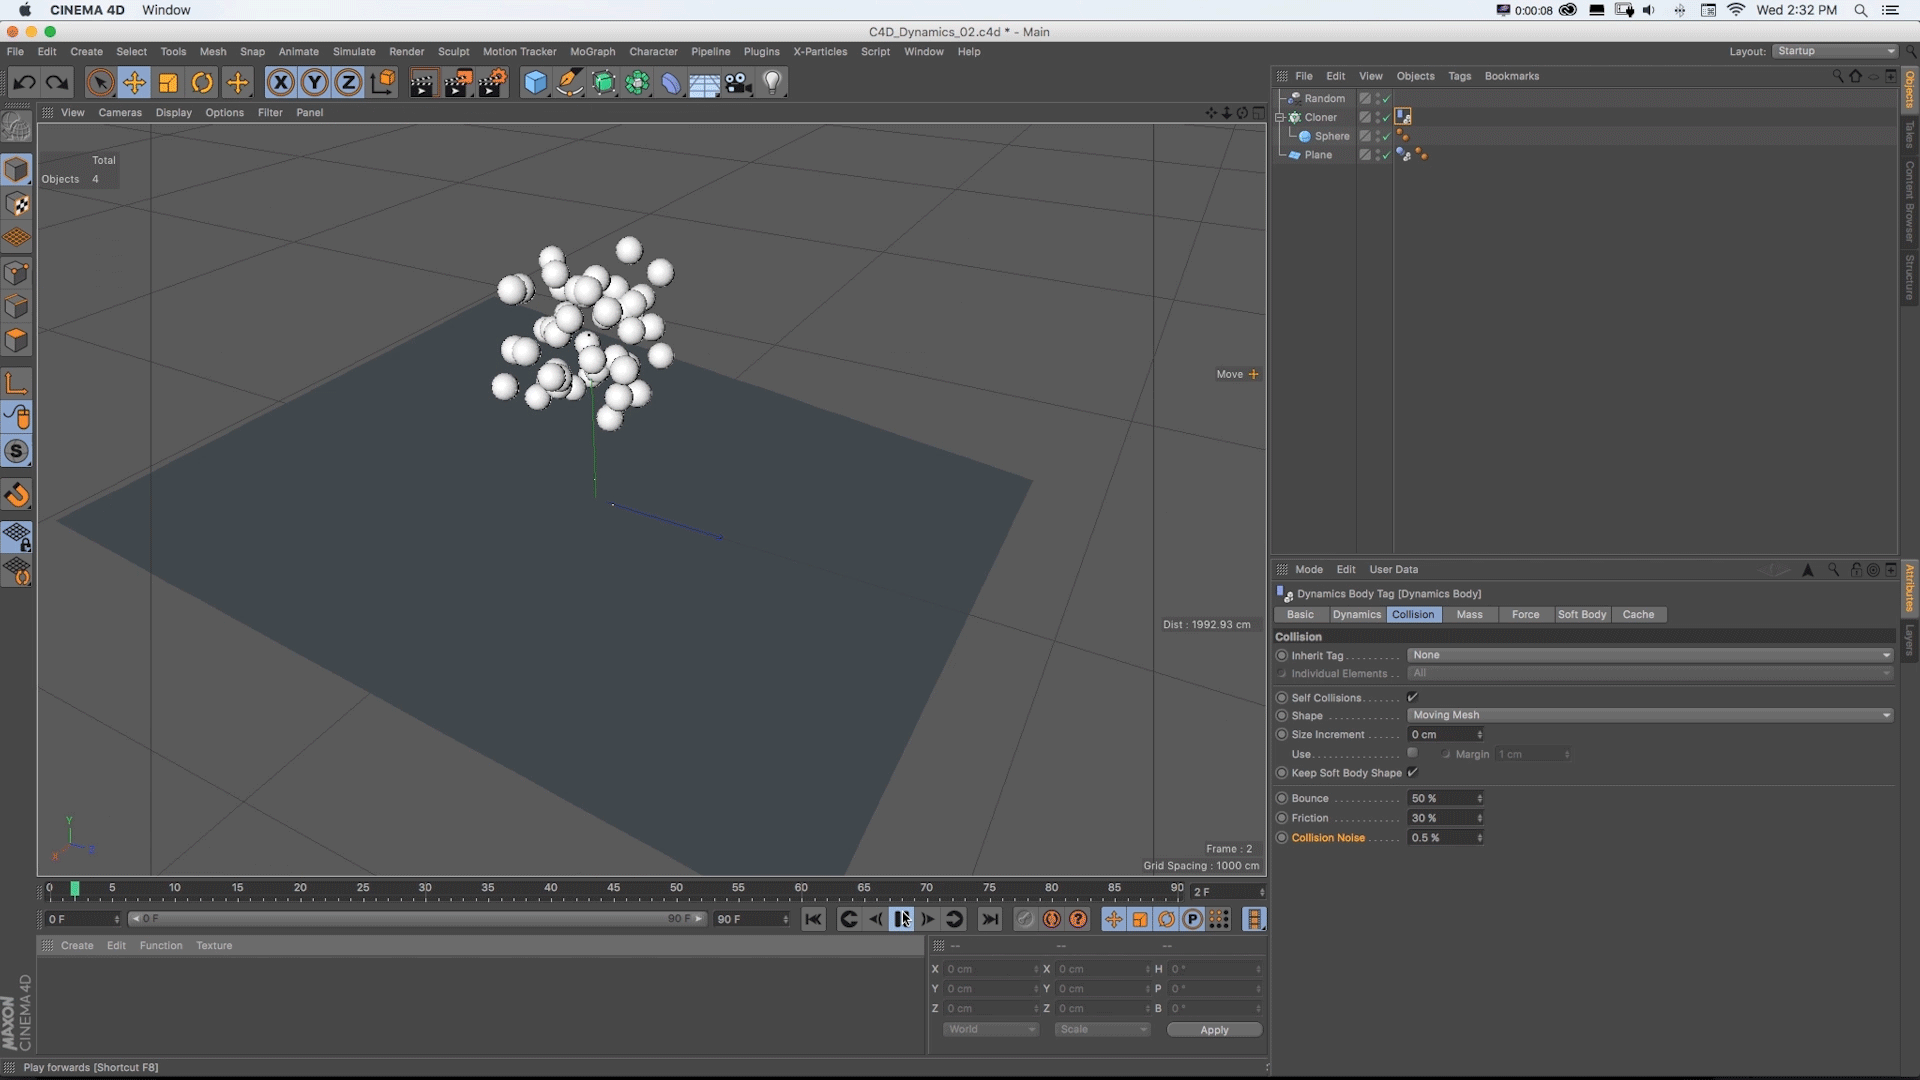Image resolution: width=1920 pixels, height=1080 pixels.
Task: Click the Render to Picture Viewer icon
Action: (x=458, y=83)
